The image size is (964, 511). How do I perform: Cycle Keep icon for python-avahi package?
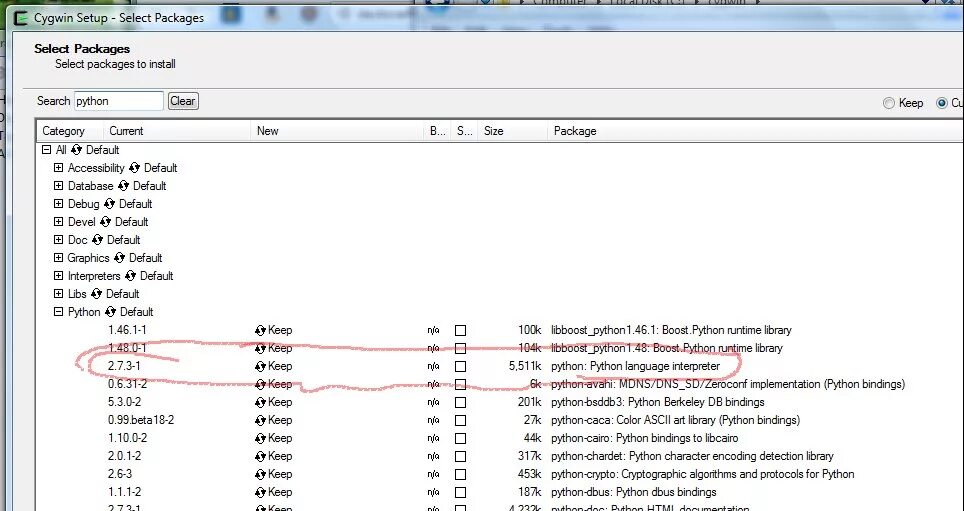[260, 384]
